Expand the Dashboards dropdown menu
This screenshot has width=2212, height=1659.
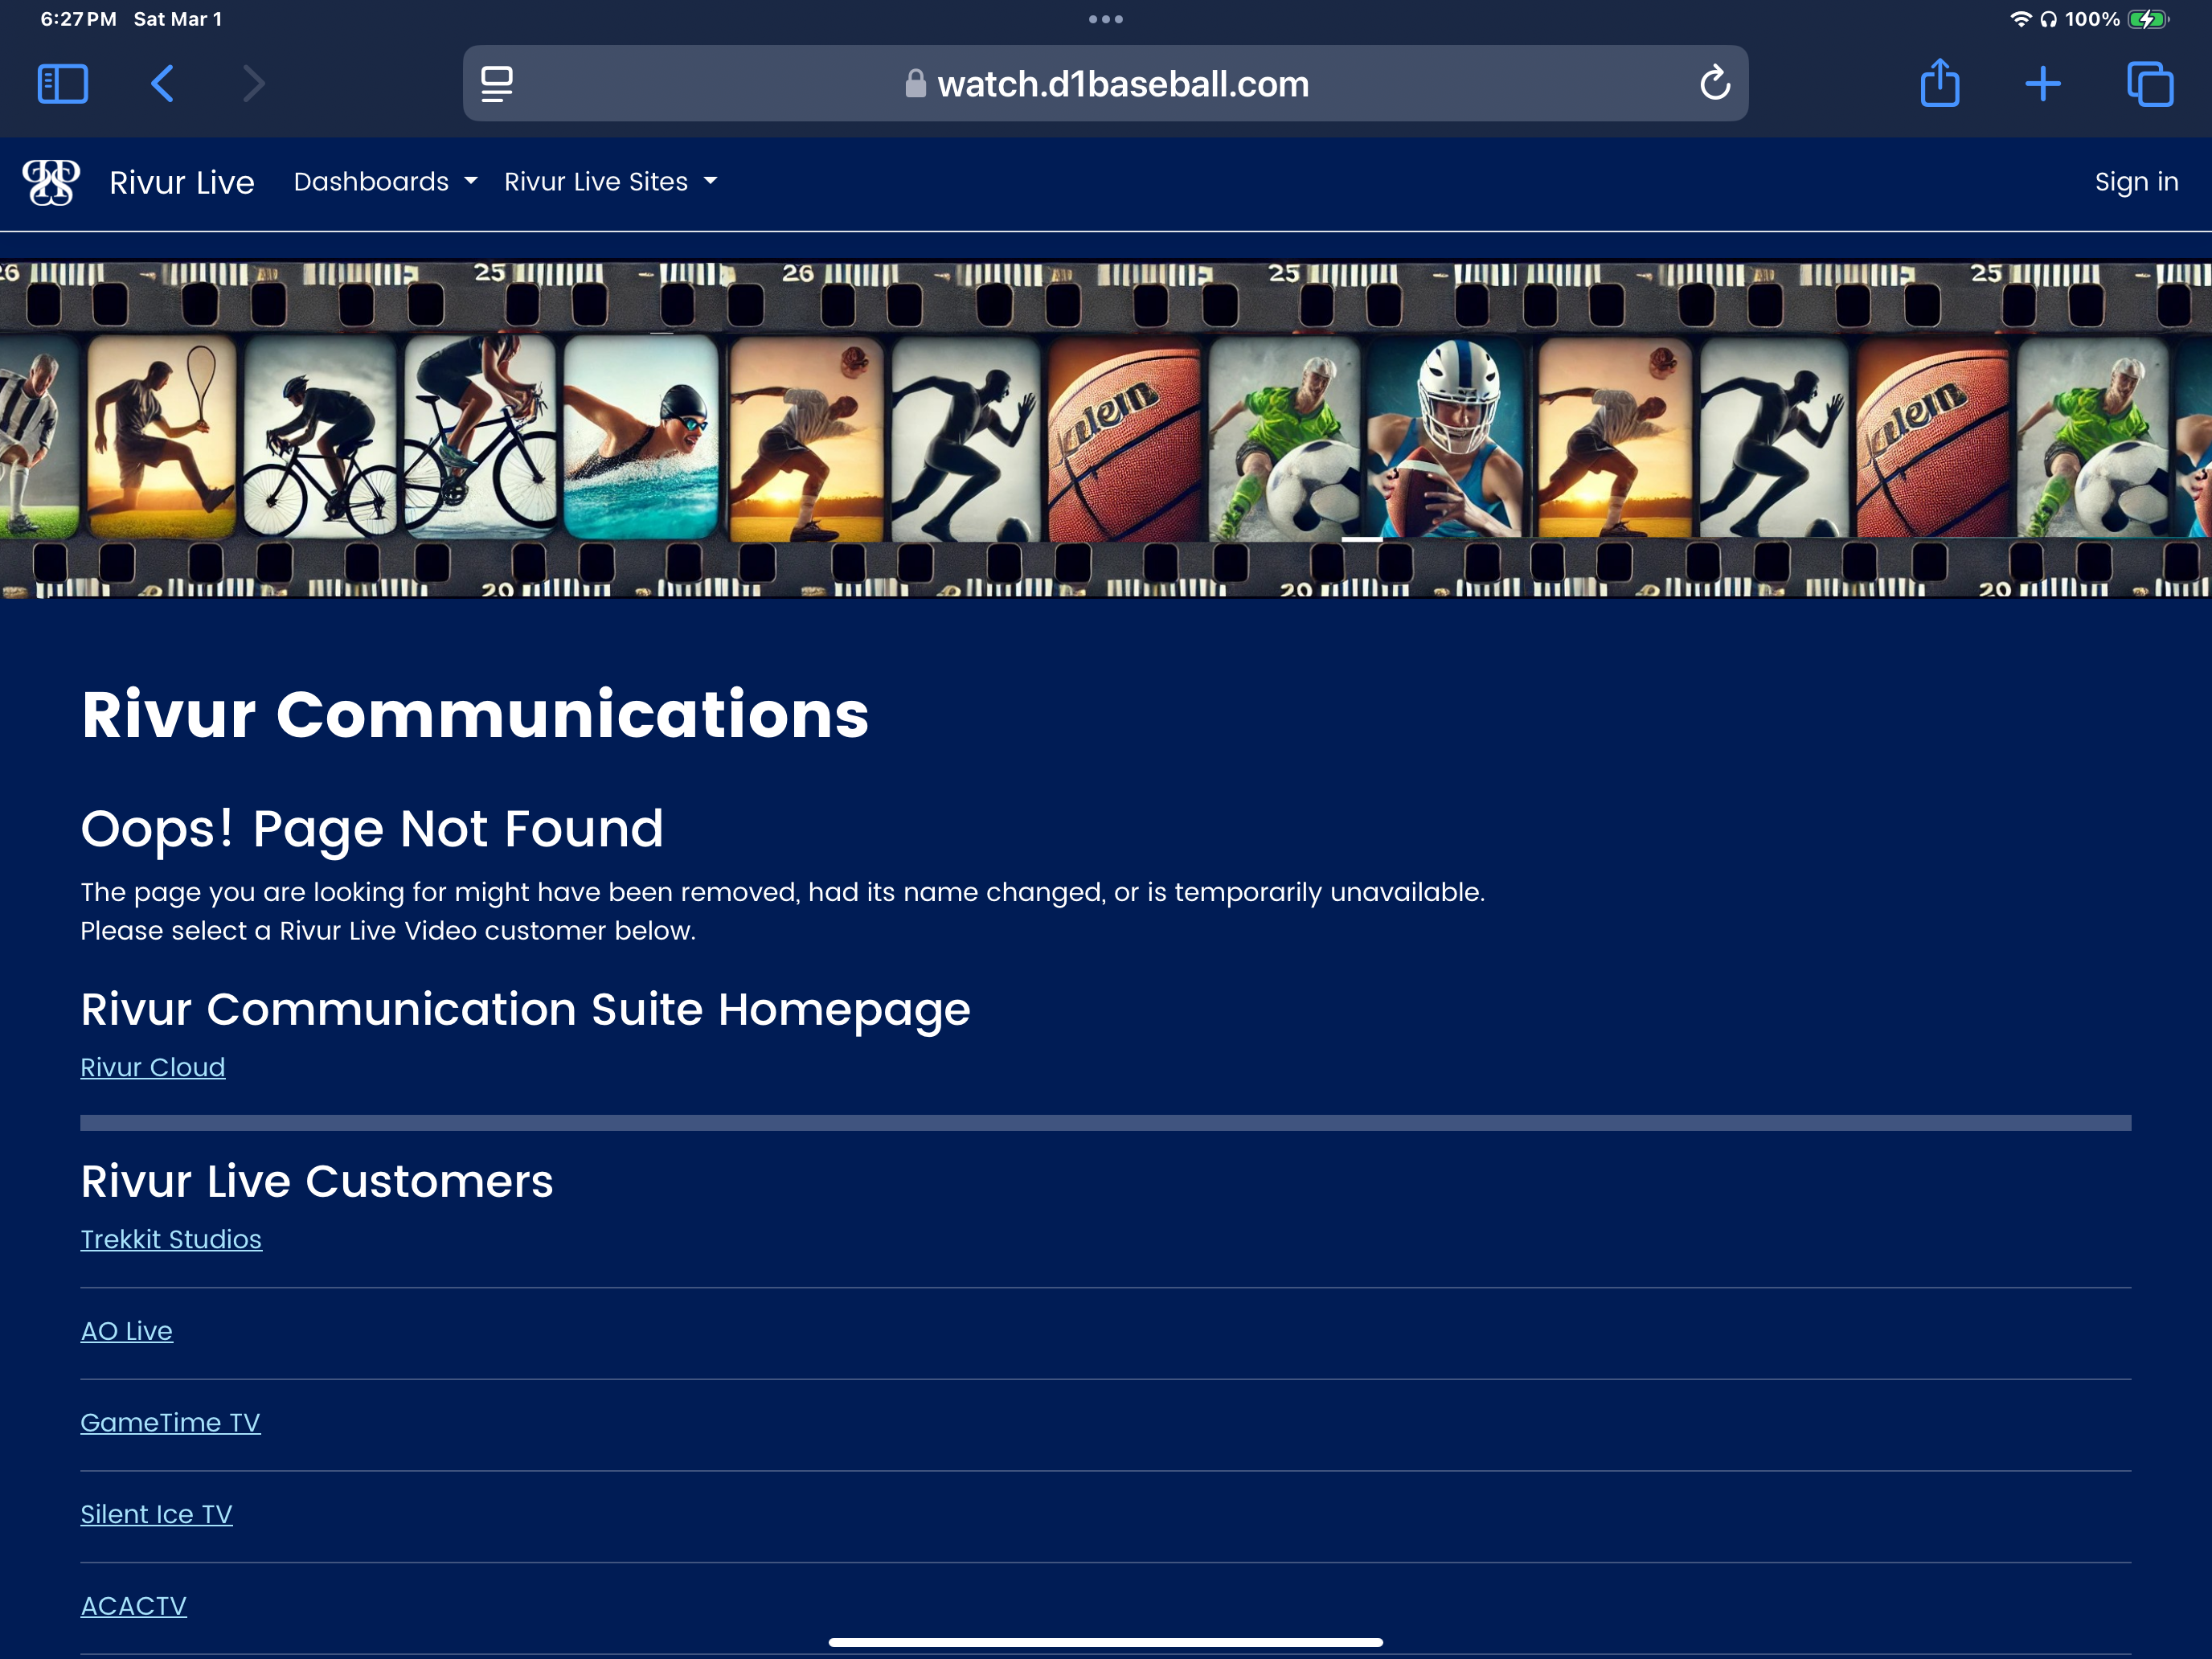tap(385, 182)
